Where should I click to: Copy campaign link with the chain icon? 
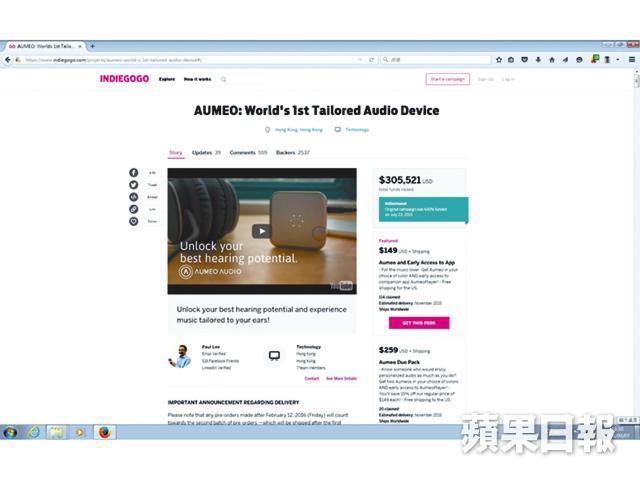point(133,209)
